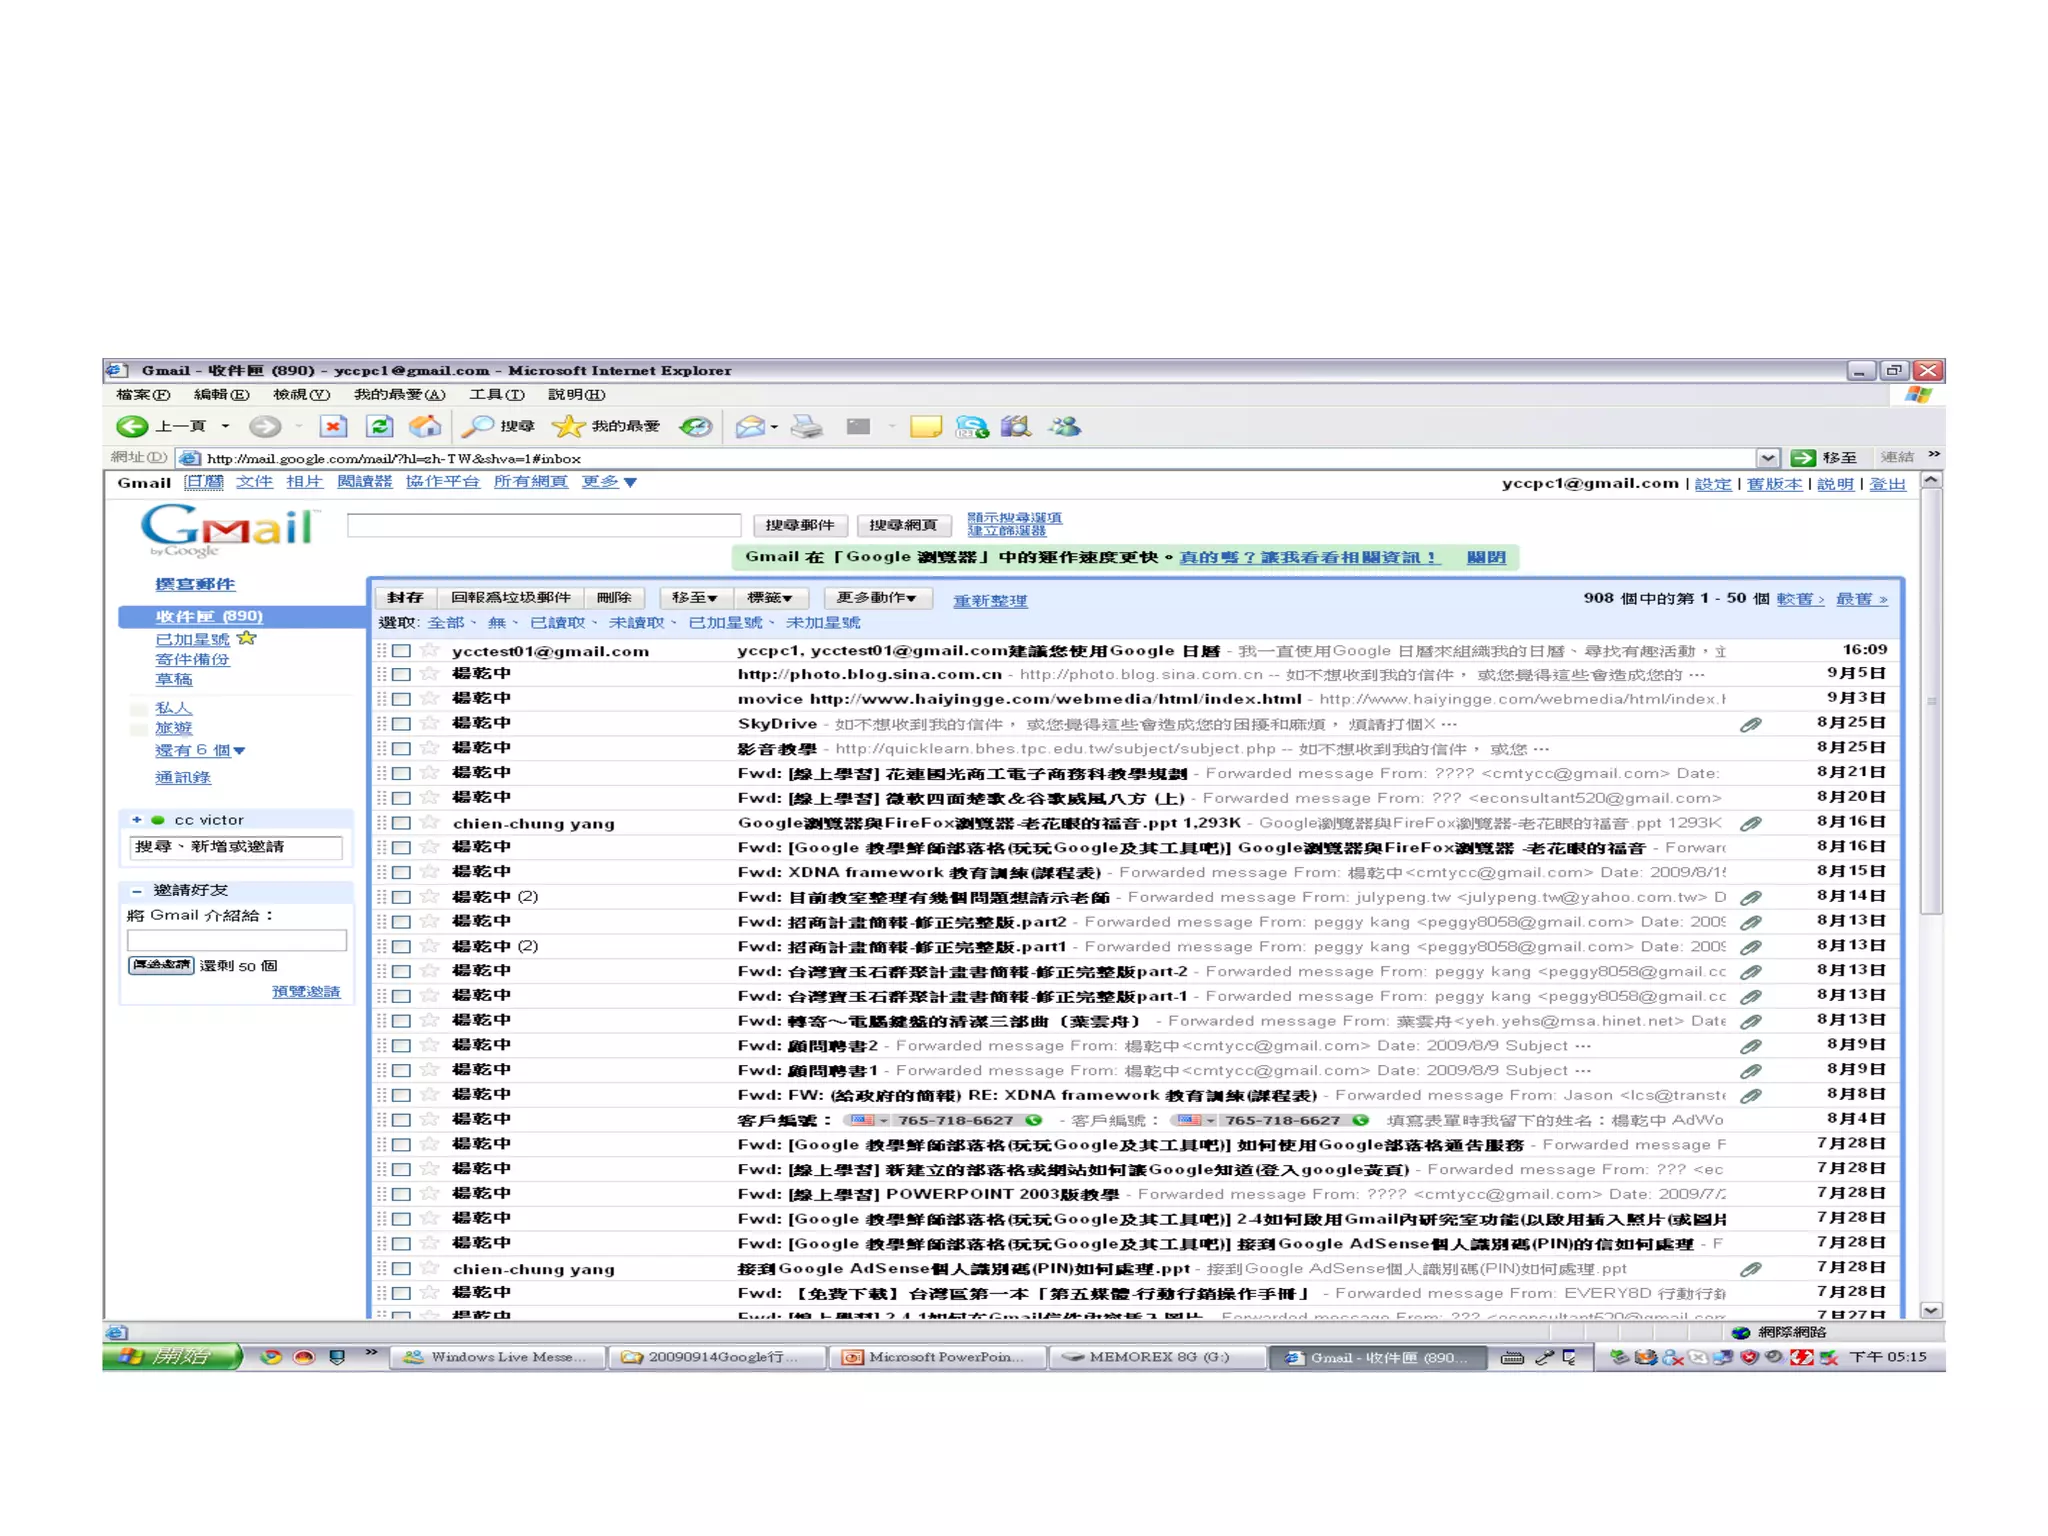Open the 我的最愛(A) menu

pyautogui.click(x=400, y=395)
